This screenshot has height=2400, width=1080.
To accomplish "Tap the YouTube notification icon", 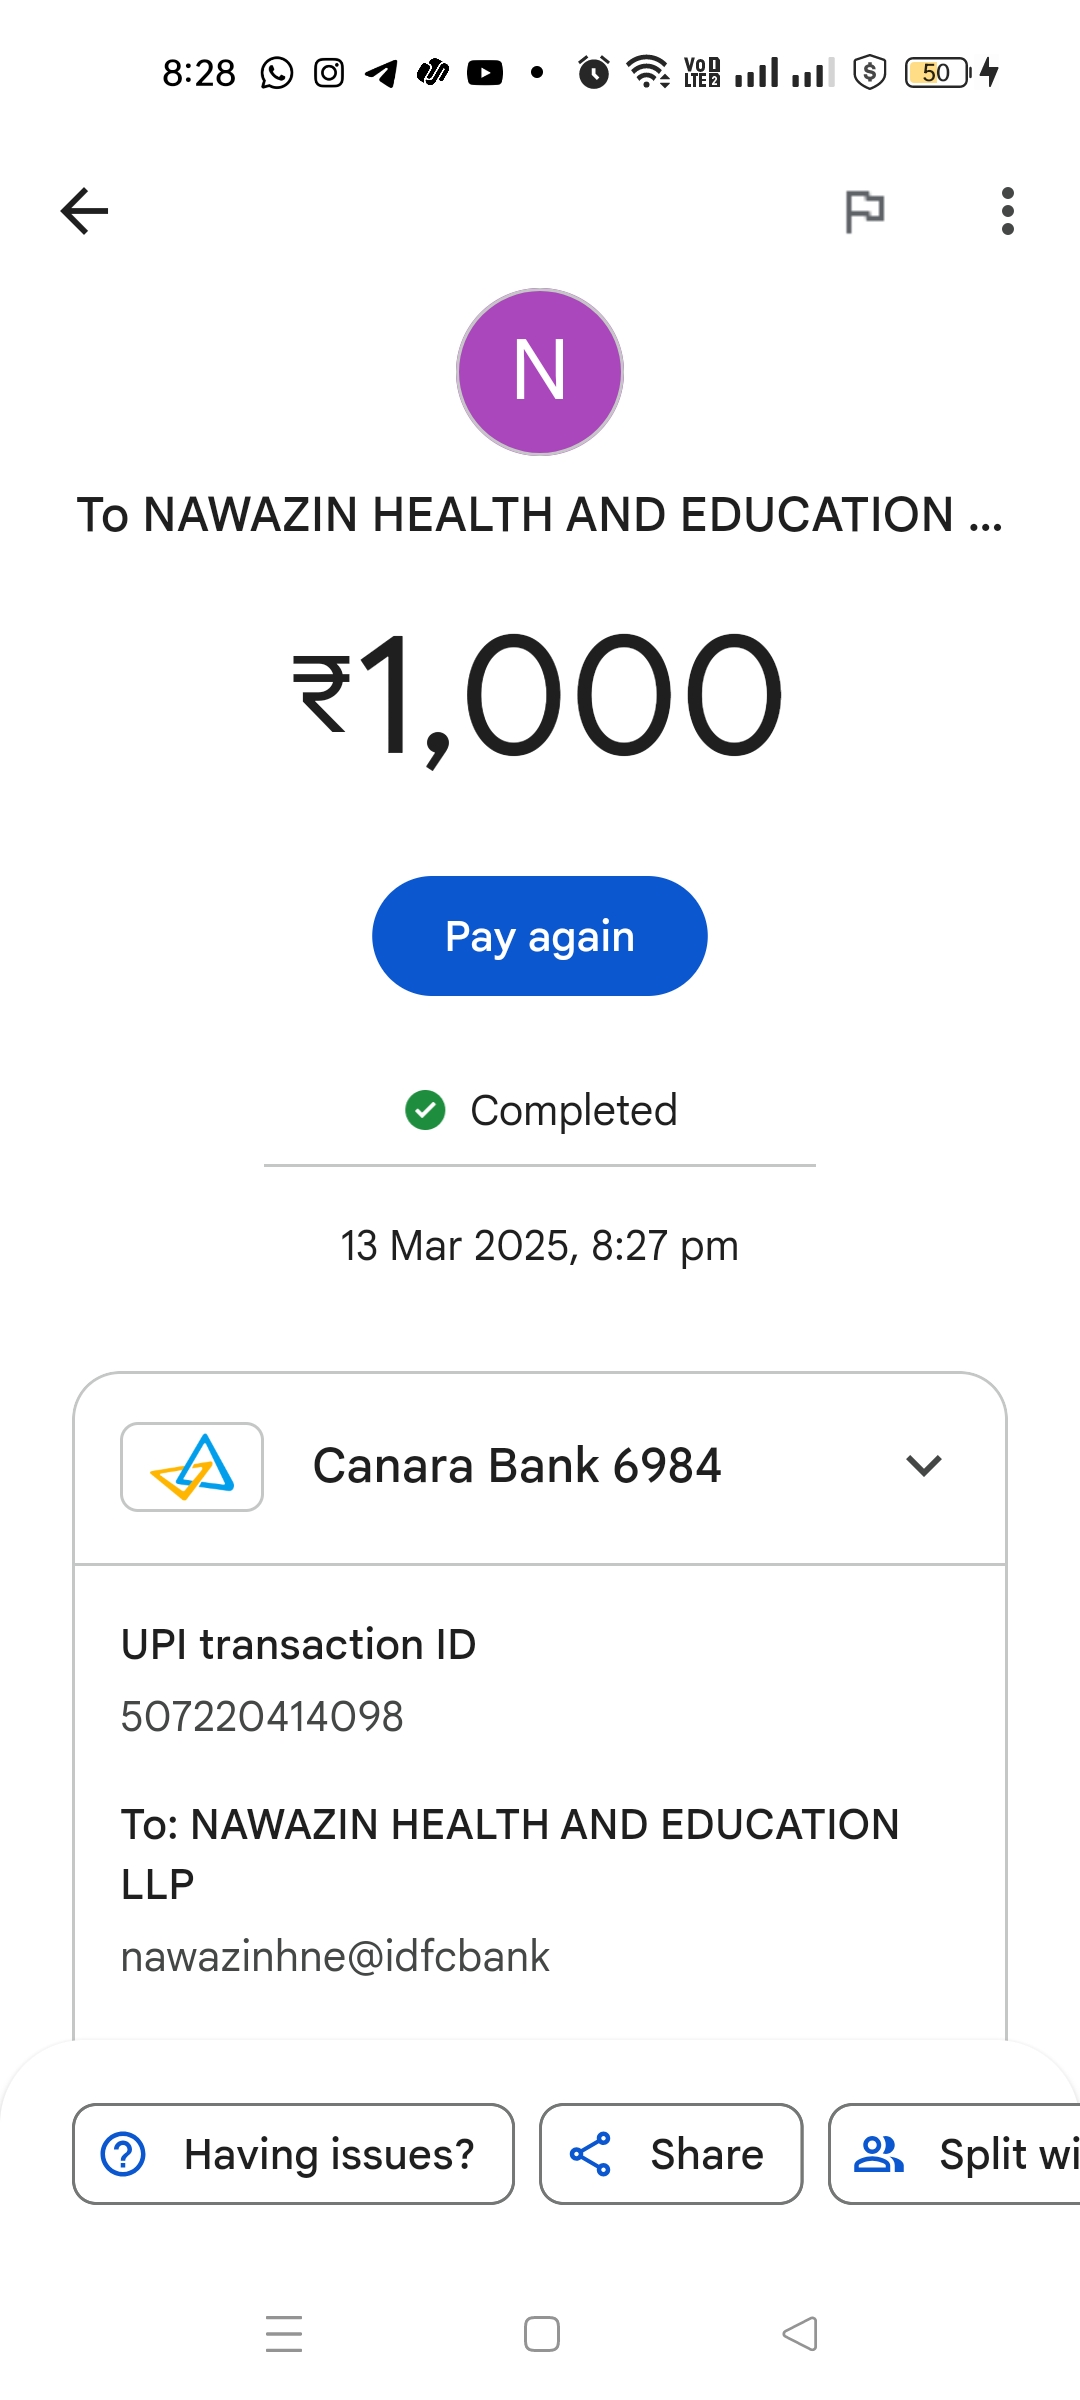I will (485, 73).
